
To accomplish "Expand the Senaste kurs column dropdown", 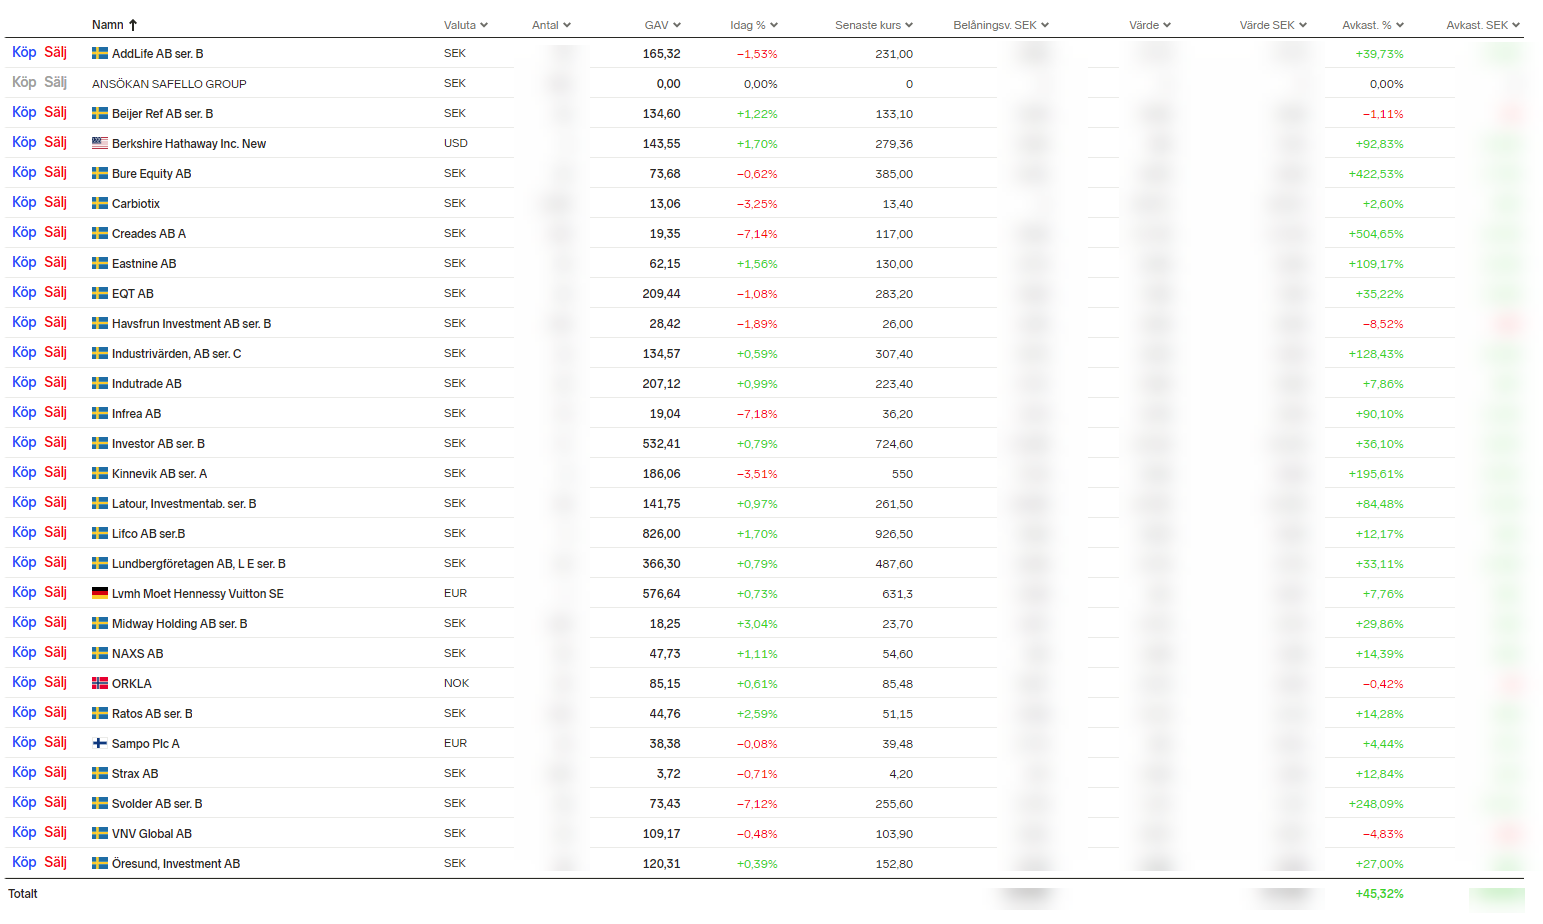I will click(x=909, y=25).
